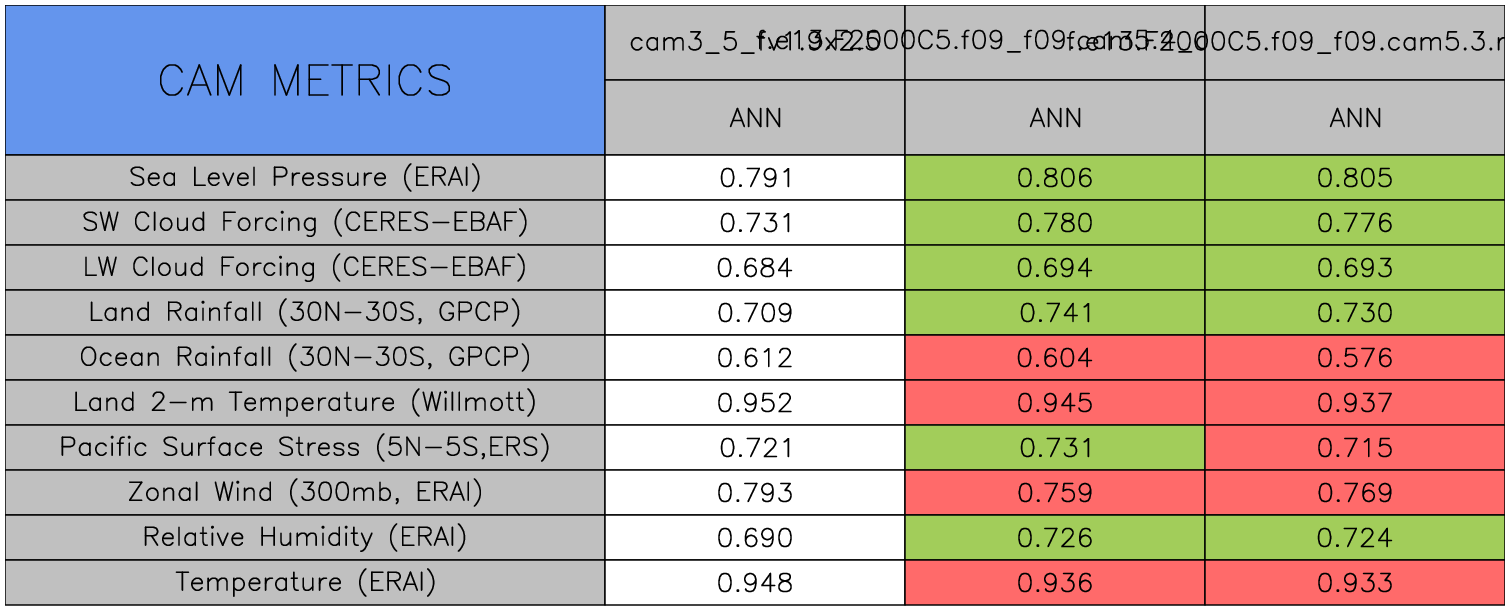
Task: Select the green cell with value 0.780
Action: click(1055, 223)
